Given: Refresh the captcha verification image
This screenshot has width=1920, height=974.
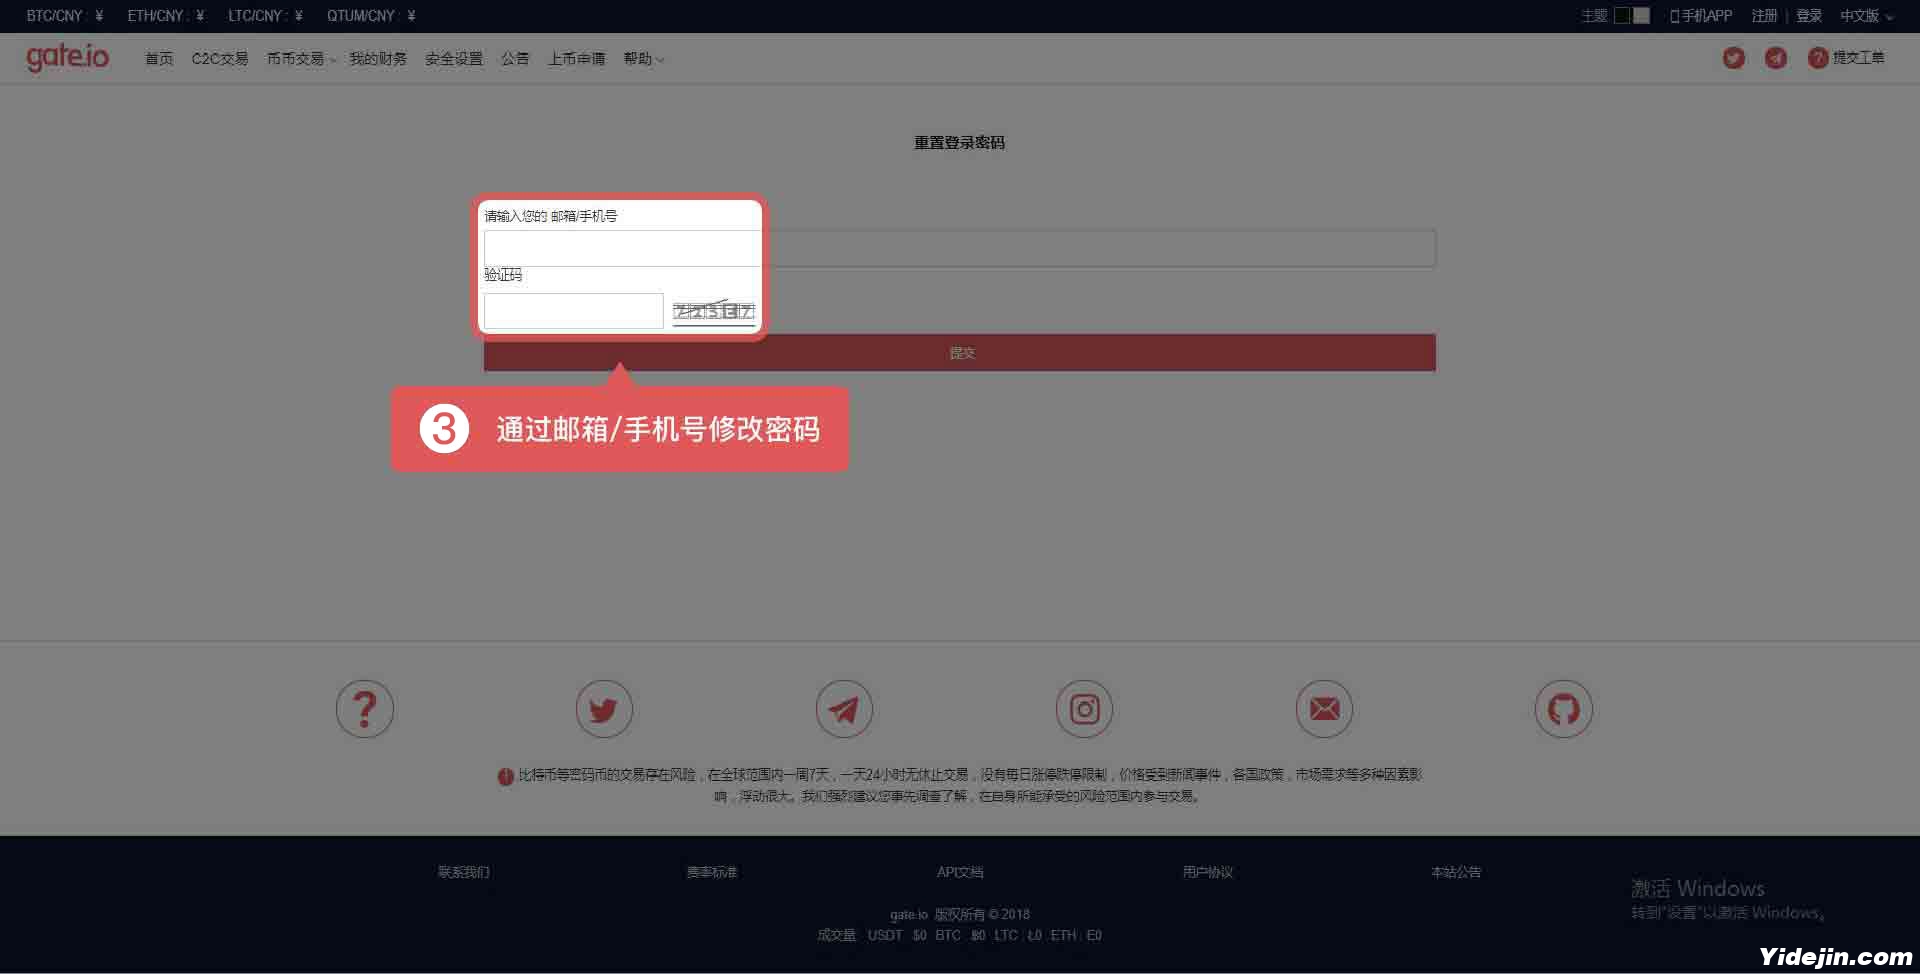Looking at the screenshot, I should [x=713, y=311].
